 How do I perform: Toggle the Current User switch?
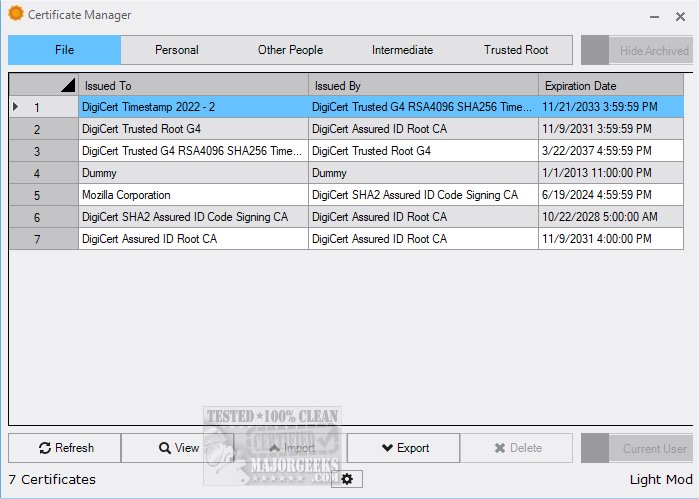coord(637,449)
